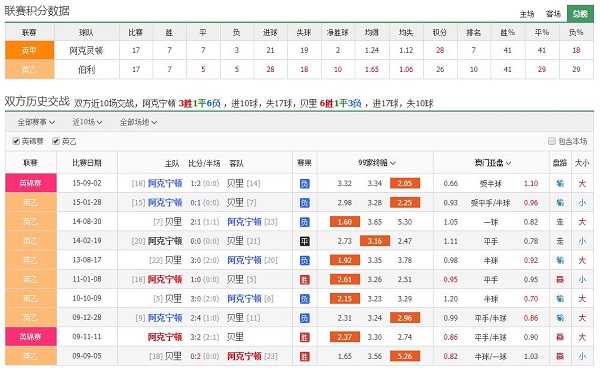The width and height of the screenshot is (600, 368).
Task: Click the 半球/一球 handicap in 09-09-05 row
Action: pyautogui.click(x=491, y=357)
